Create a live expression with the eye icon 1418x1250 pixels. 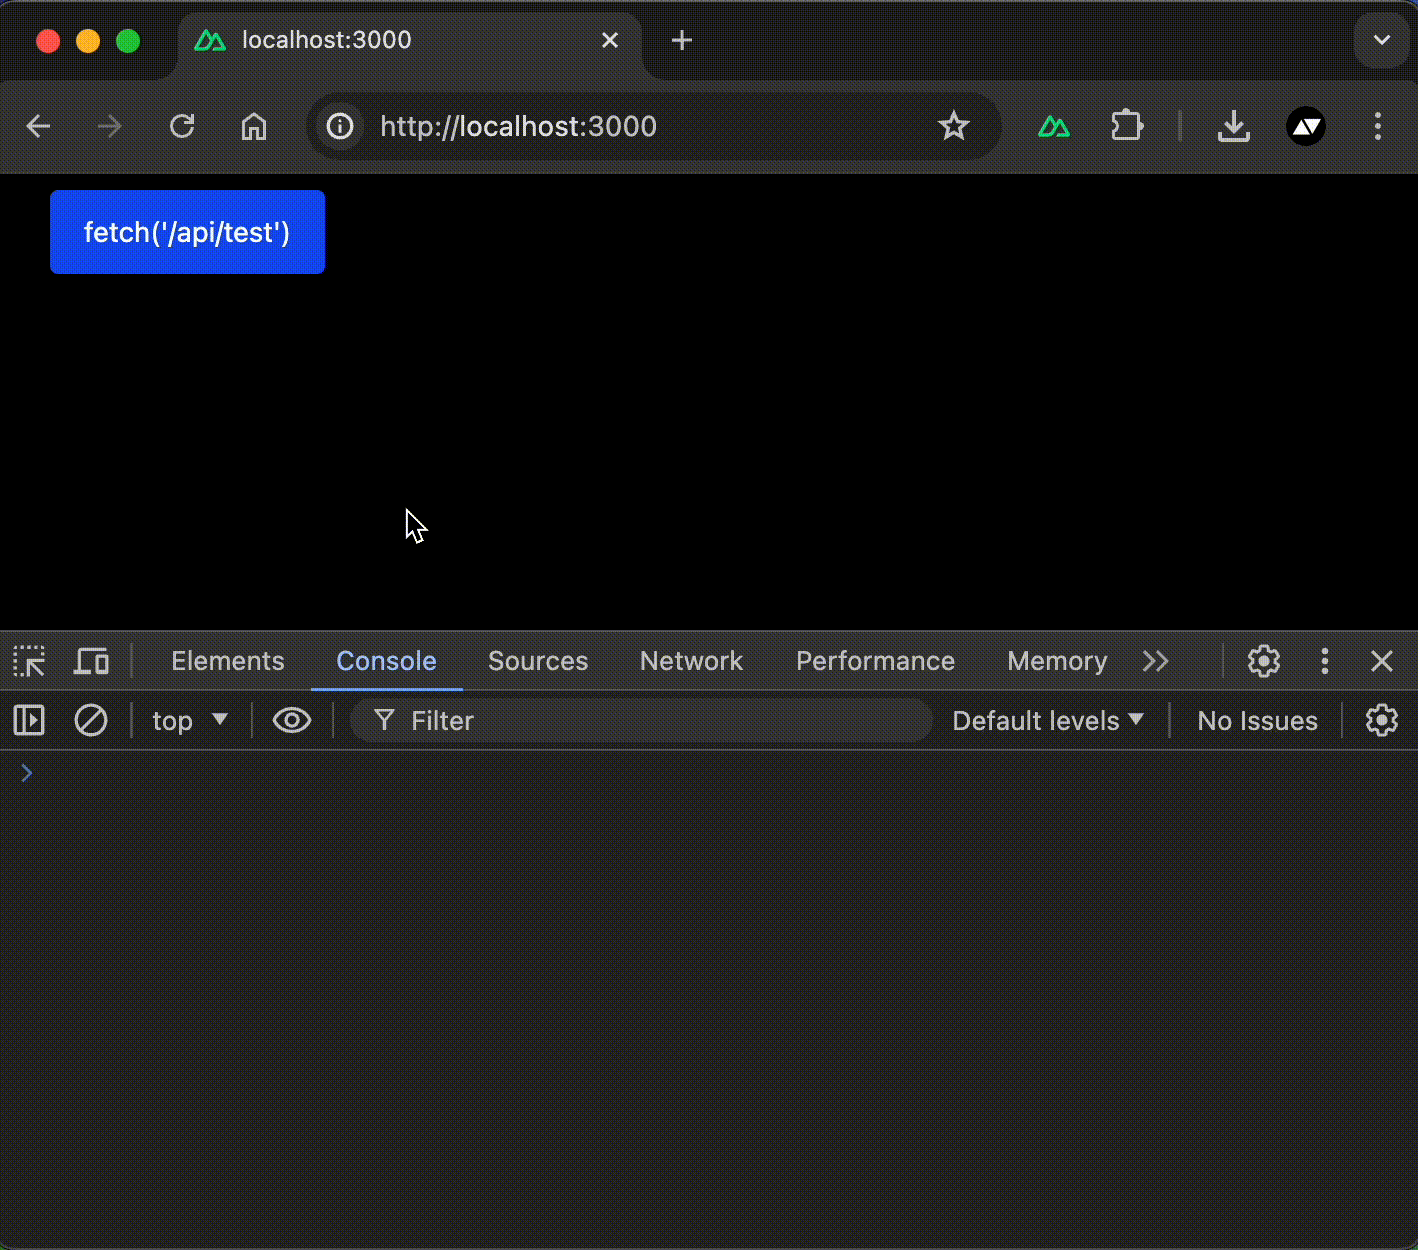coord(292,720)
